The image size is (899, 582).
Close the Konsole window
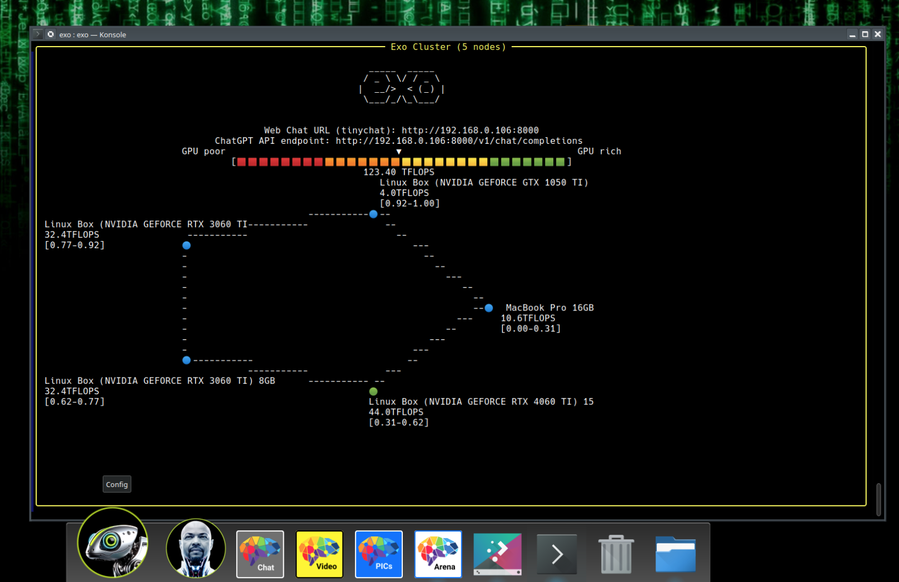(878, 34)
